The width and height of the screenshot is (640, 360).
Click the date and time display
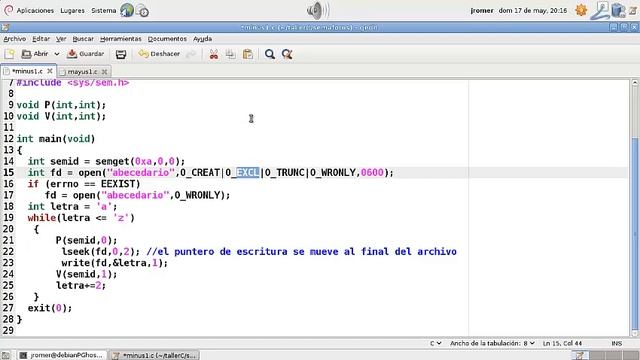[533, 10]
